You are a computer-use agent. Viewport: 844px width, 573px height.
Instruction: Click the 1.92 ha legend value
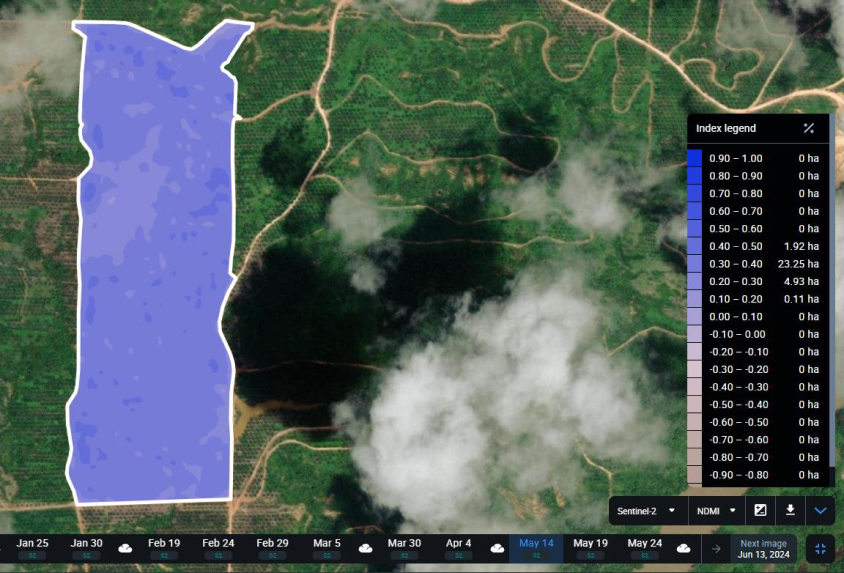[801, 246]
